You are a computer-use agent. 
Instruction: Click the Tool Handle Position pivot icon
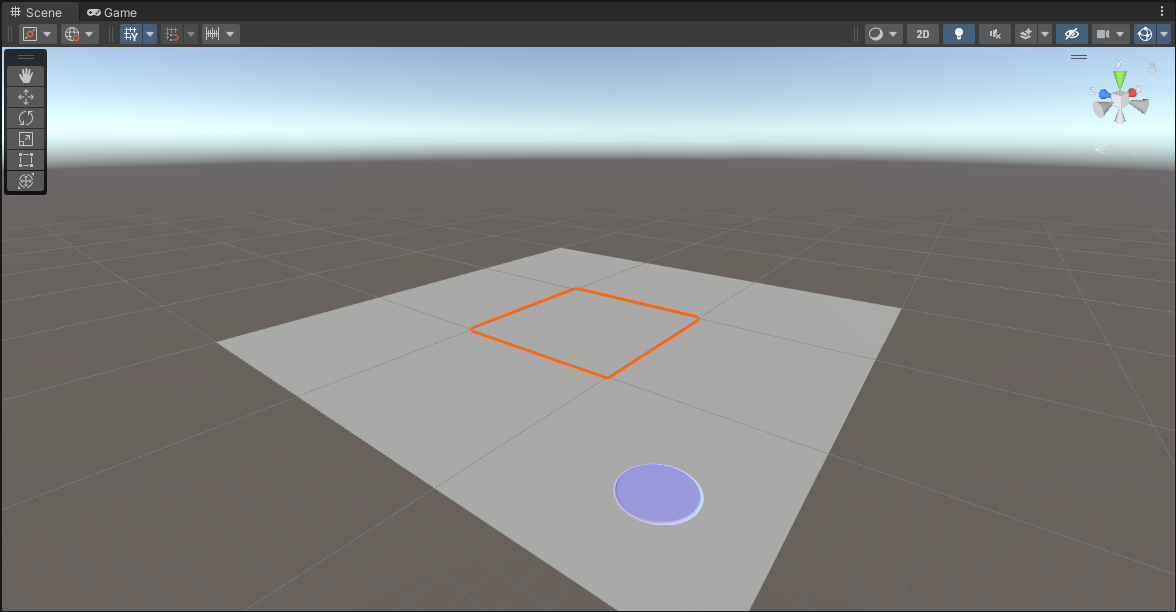pyautogui.click(x=30, y=34)
